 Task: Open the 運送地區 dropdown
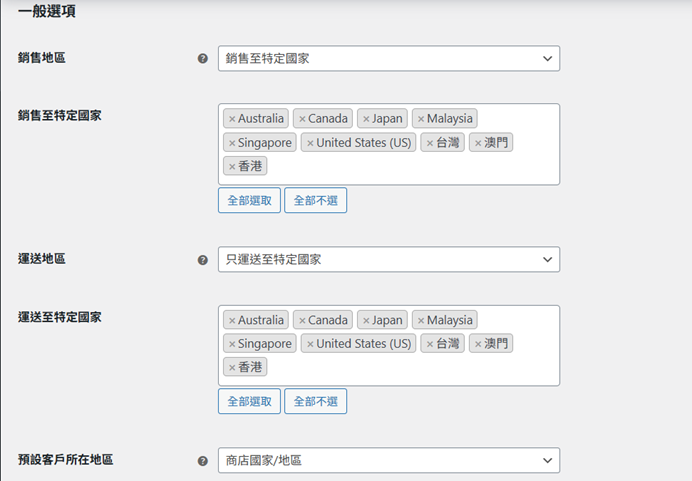click(x=388, y=260)
